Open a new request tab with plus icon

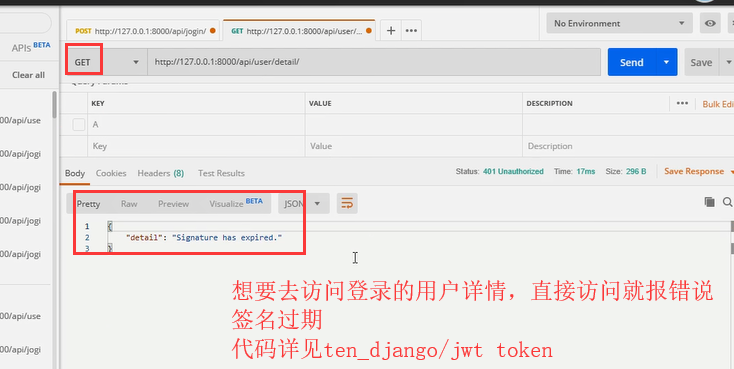pyautogui.click(x=391, y=31)
